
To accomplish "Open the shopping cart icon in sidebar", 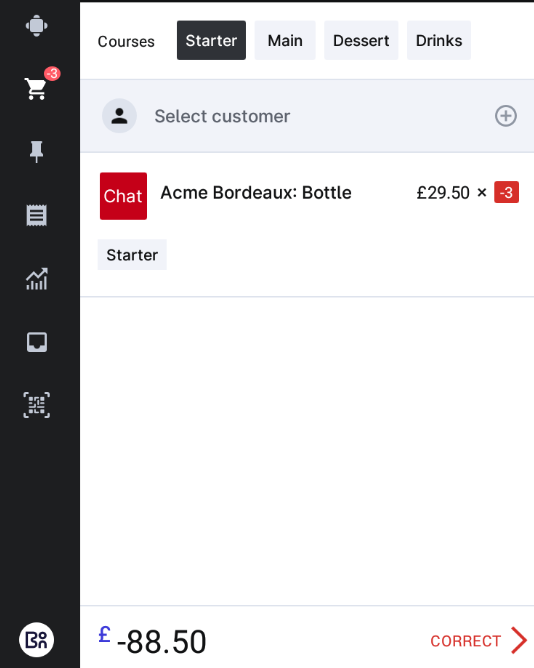I will (37, 88).
